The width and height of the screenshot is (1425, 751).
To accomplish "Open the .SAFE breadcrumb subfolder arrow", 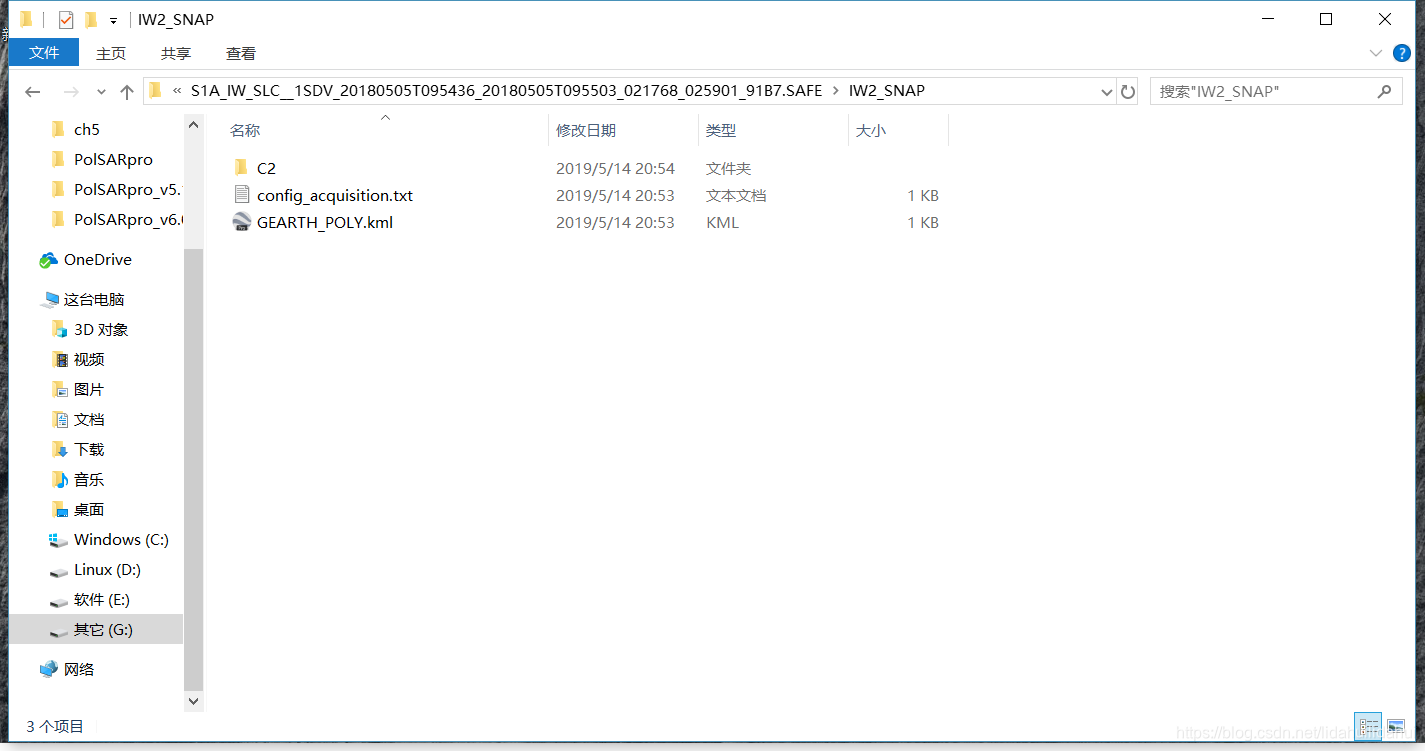I will tap(836, 91).
